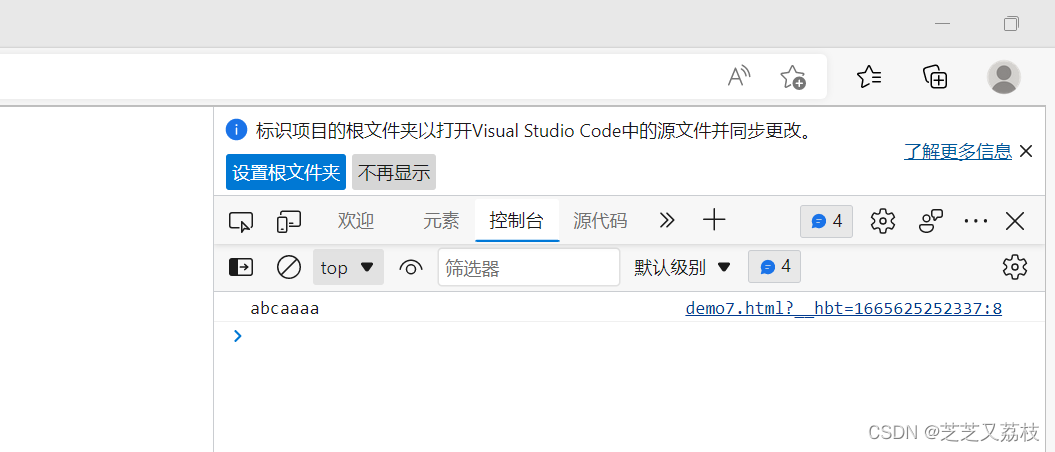Restore down the browser window
The height and width of the screenshot is (452, 1055).
click(x=1011, y=24)
